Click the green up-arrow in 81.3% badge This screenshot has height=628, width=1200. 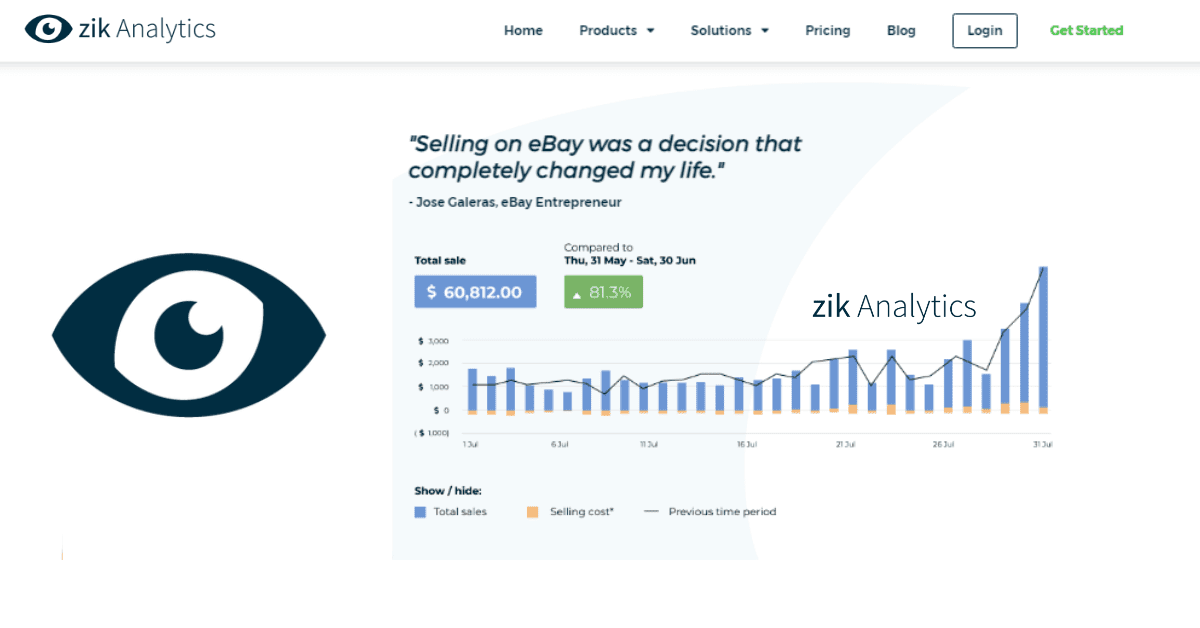[x=577, y=293]
